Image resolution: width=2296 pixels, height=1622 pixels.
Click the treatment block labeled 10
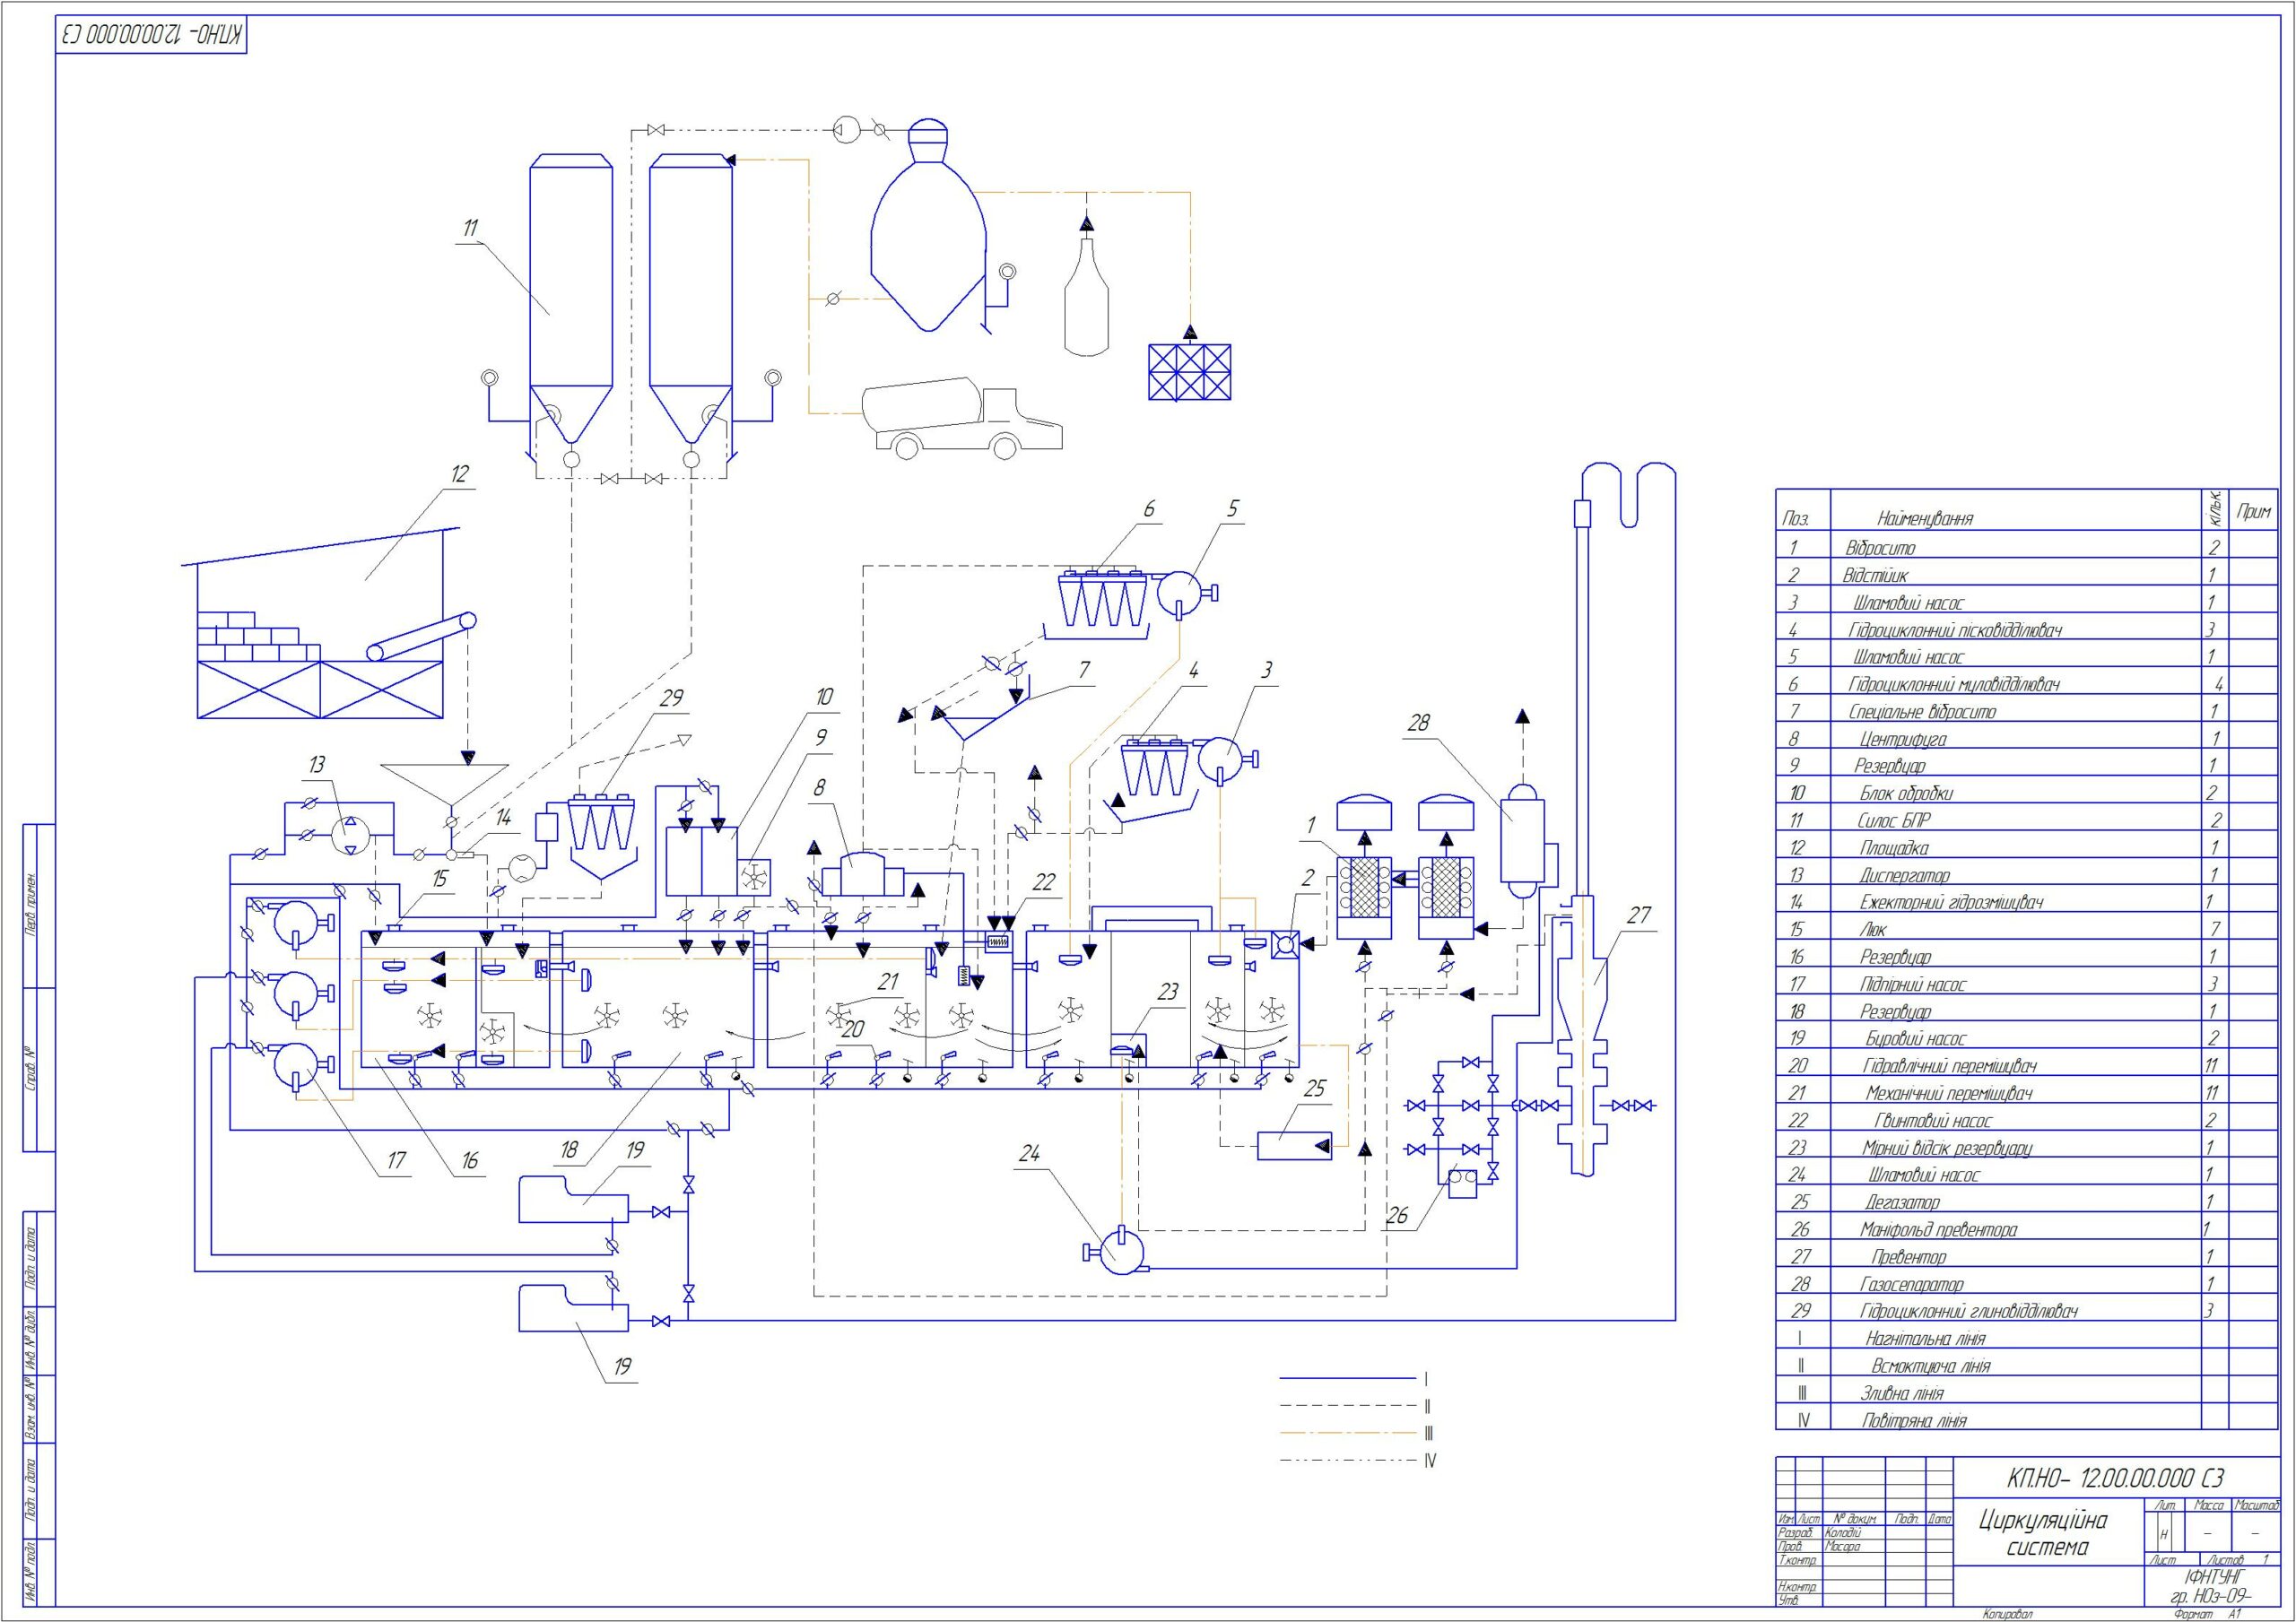coord(702,861)
